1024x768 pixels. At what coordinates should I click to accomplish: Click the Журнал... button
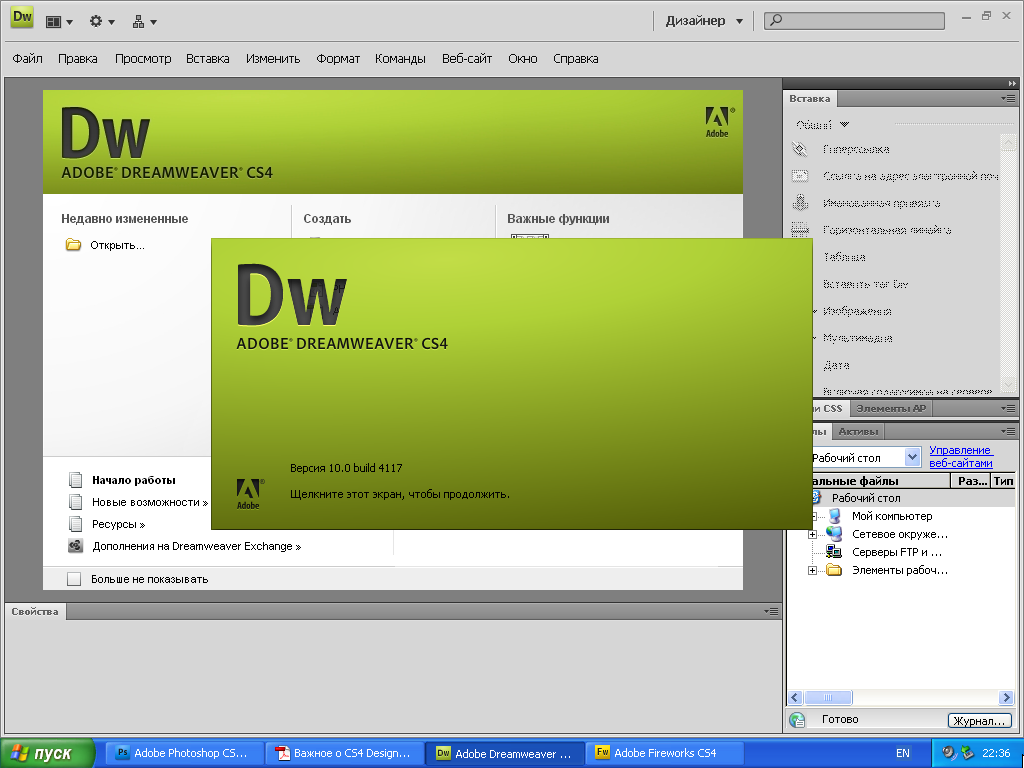point(980,720)
